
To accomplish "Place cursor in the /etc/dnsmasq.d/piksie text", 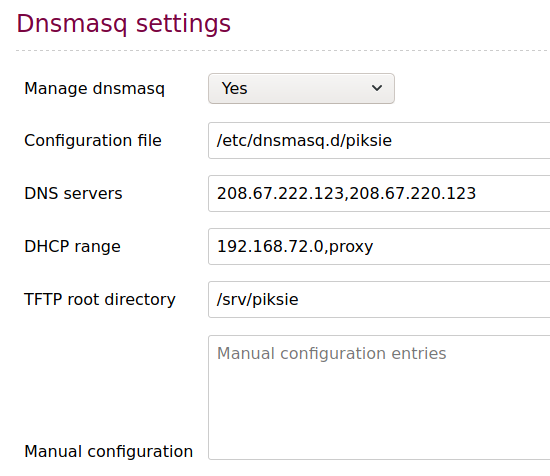I will (304, 141).
